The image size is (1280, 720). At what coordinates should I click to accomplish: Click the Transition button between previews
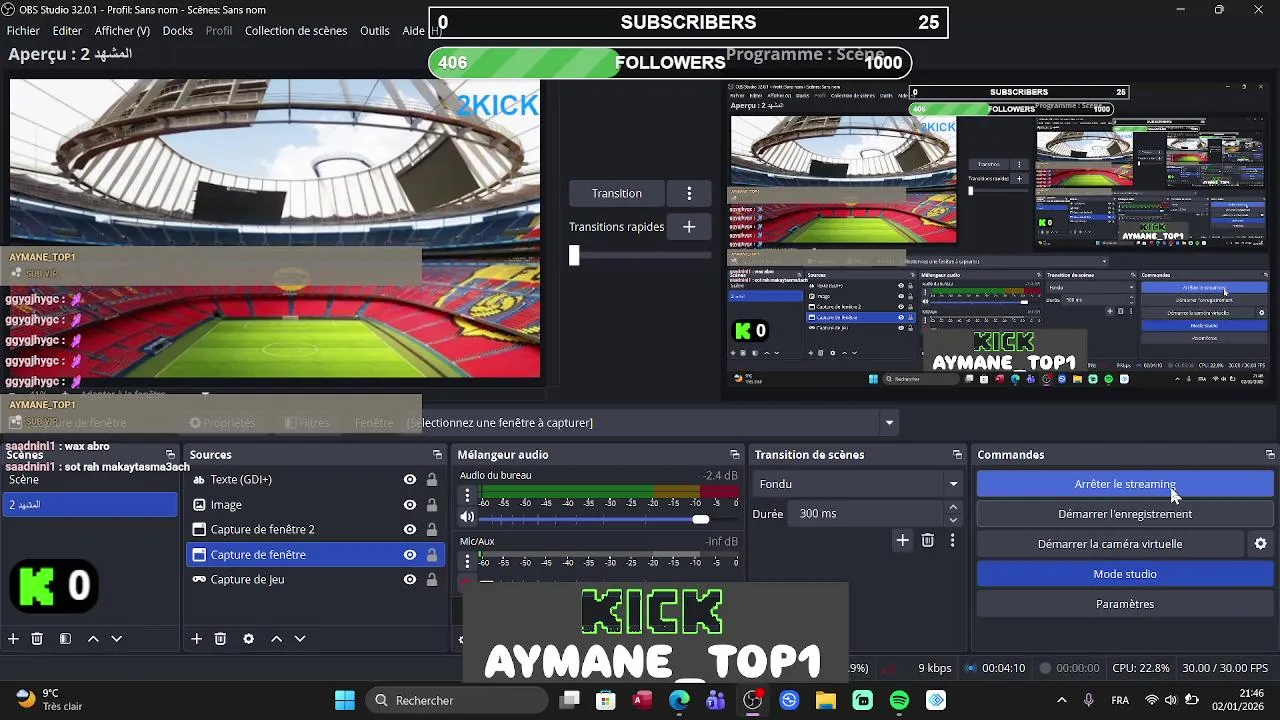point(616,193)
